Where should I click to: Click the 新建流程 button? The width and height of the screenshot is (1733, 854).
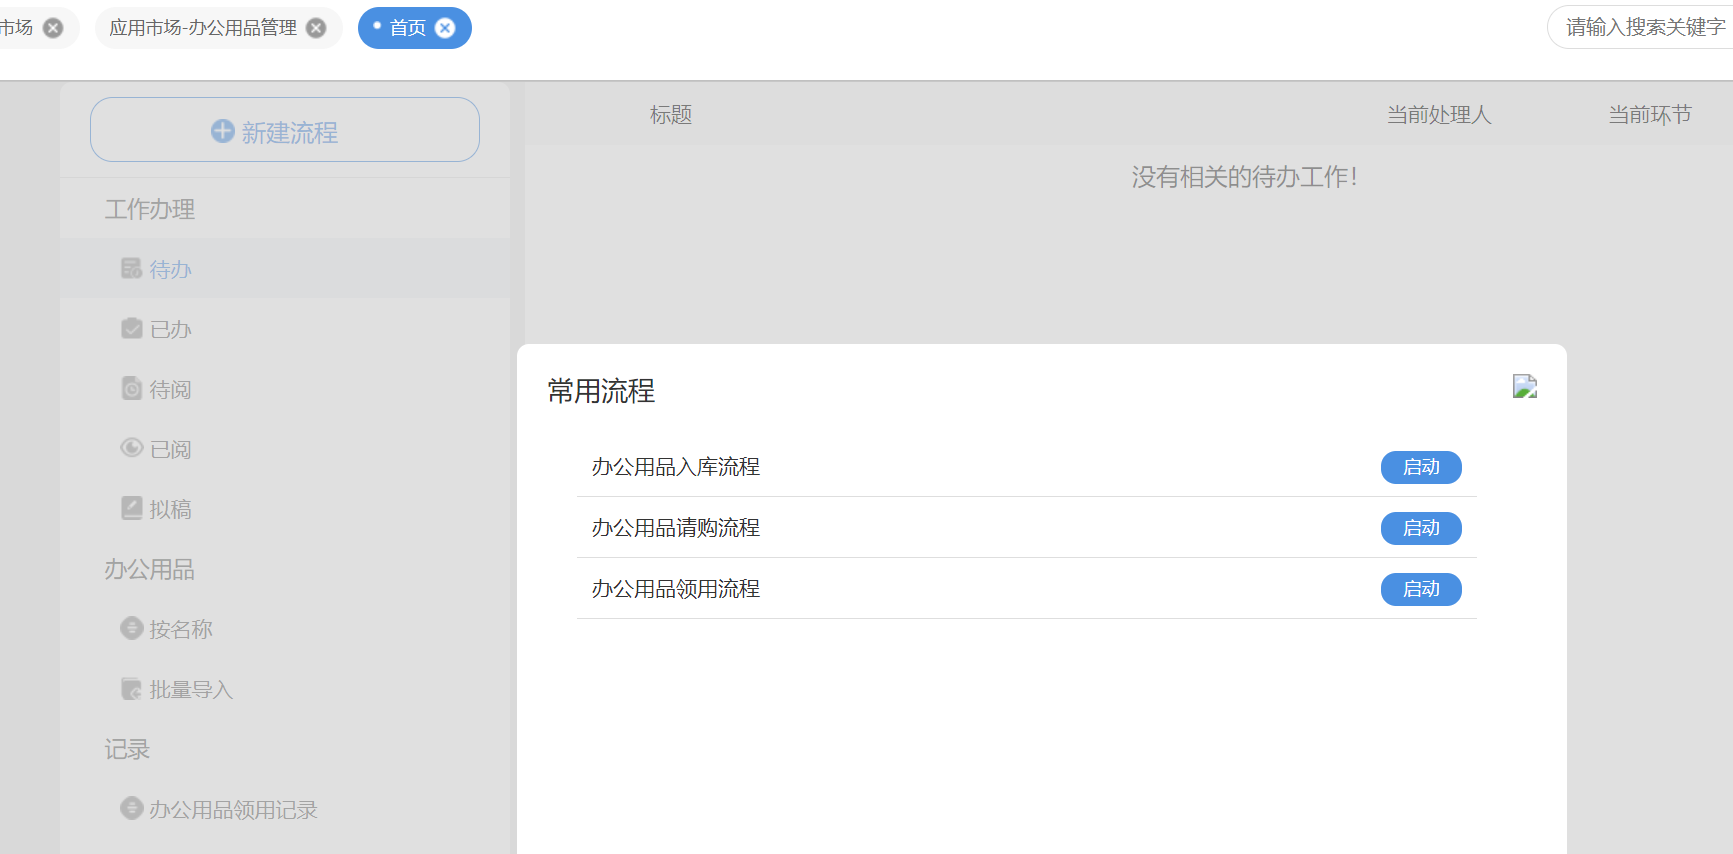pos(285,130)
